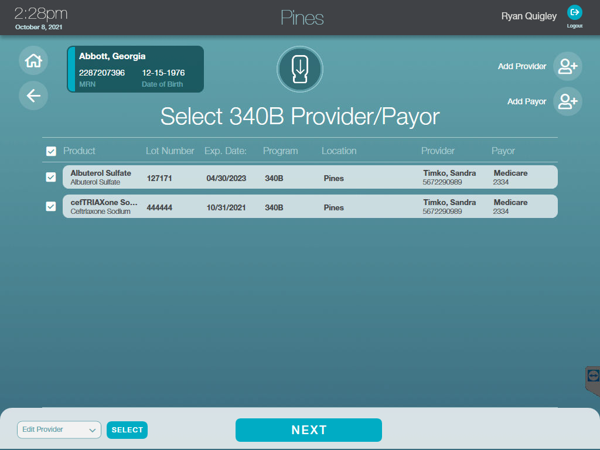Open the Abbott, Georgia patient card
Image resolution: width=600 pixels, height=450 pixels.
click(135, 69)
